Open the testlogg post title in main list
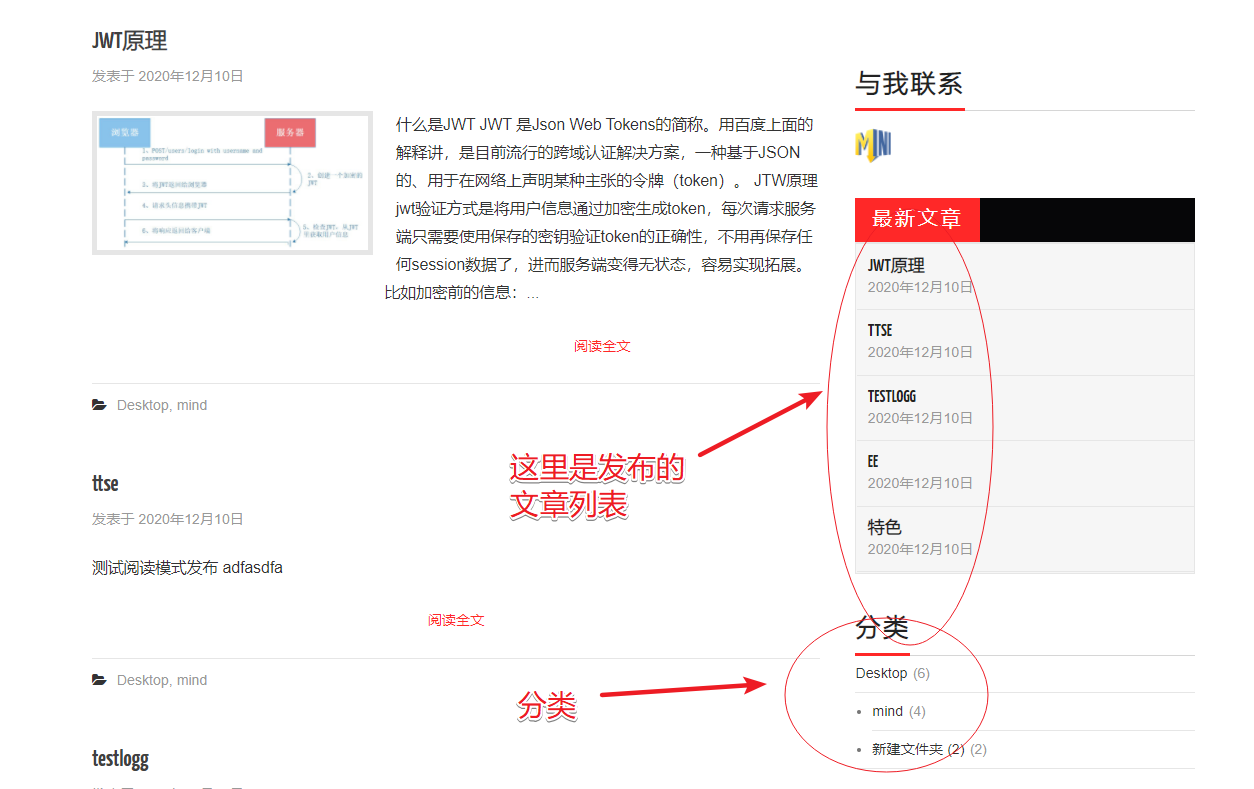Viewport: 1254px width, 789px height. [120, 759]
